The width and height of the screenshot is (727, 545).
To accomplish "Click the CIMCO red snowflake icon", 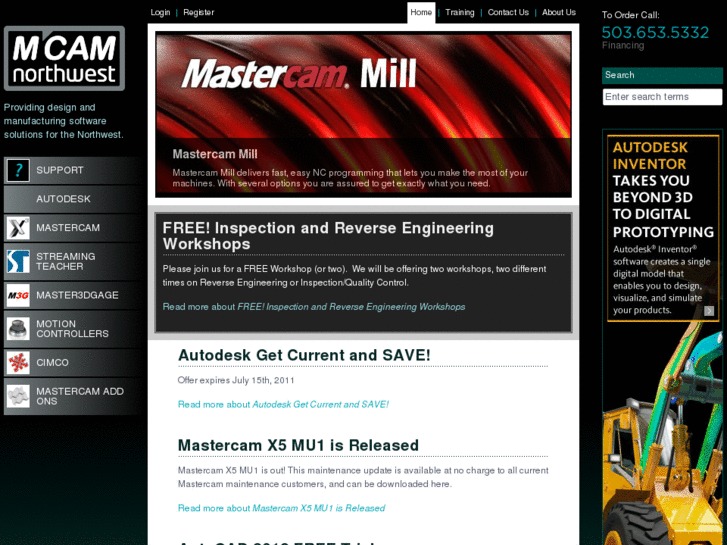I will coord(18,363).
